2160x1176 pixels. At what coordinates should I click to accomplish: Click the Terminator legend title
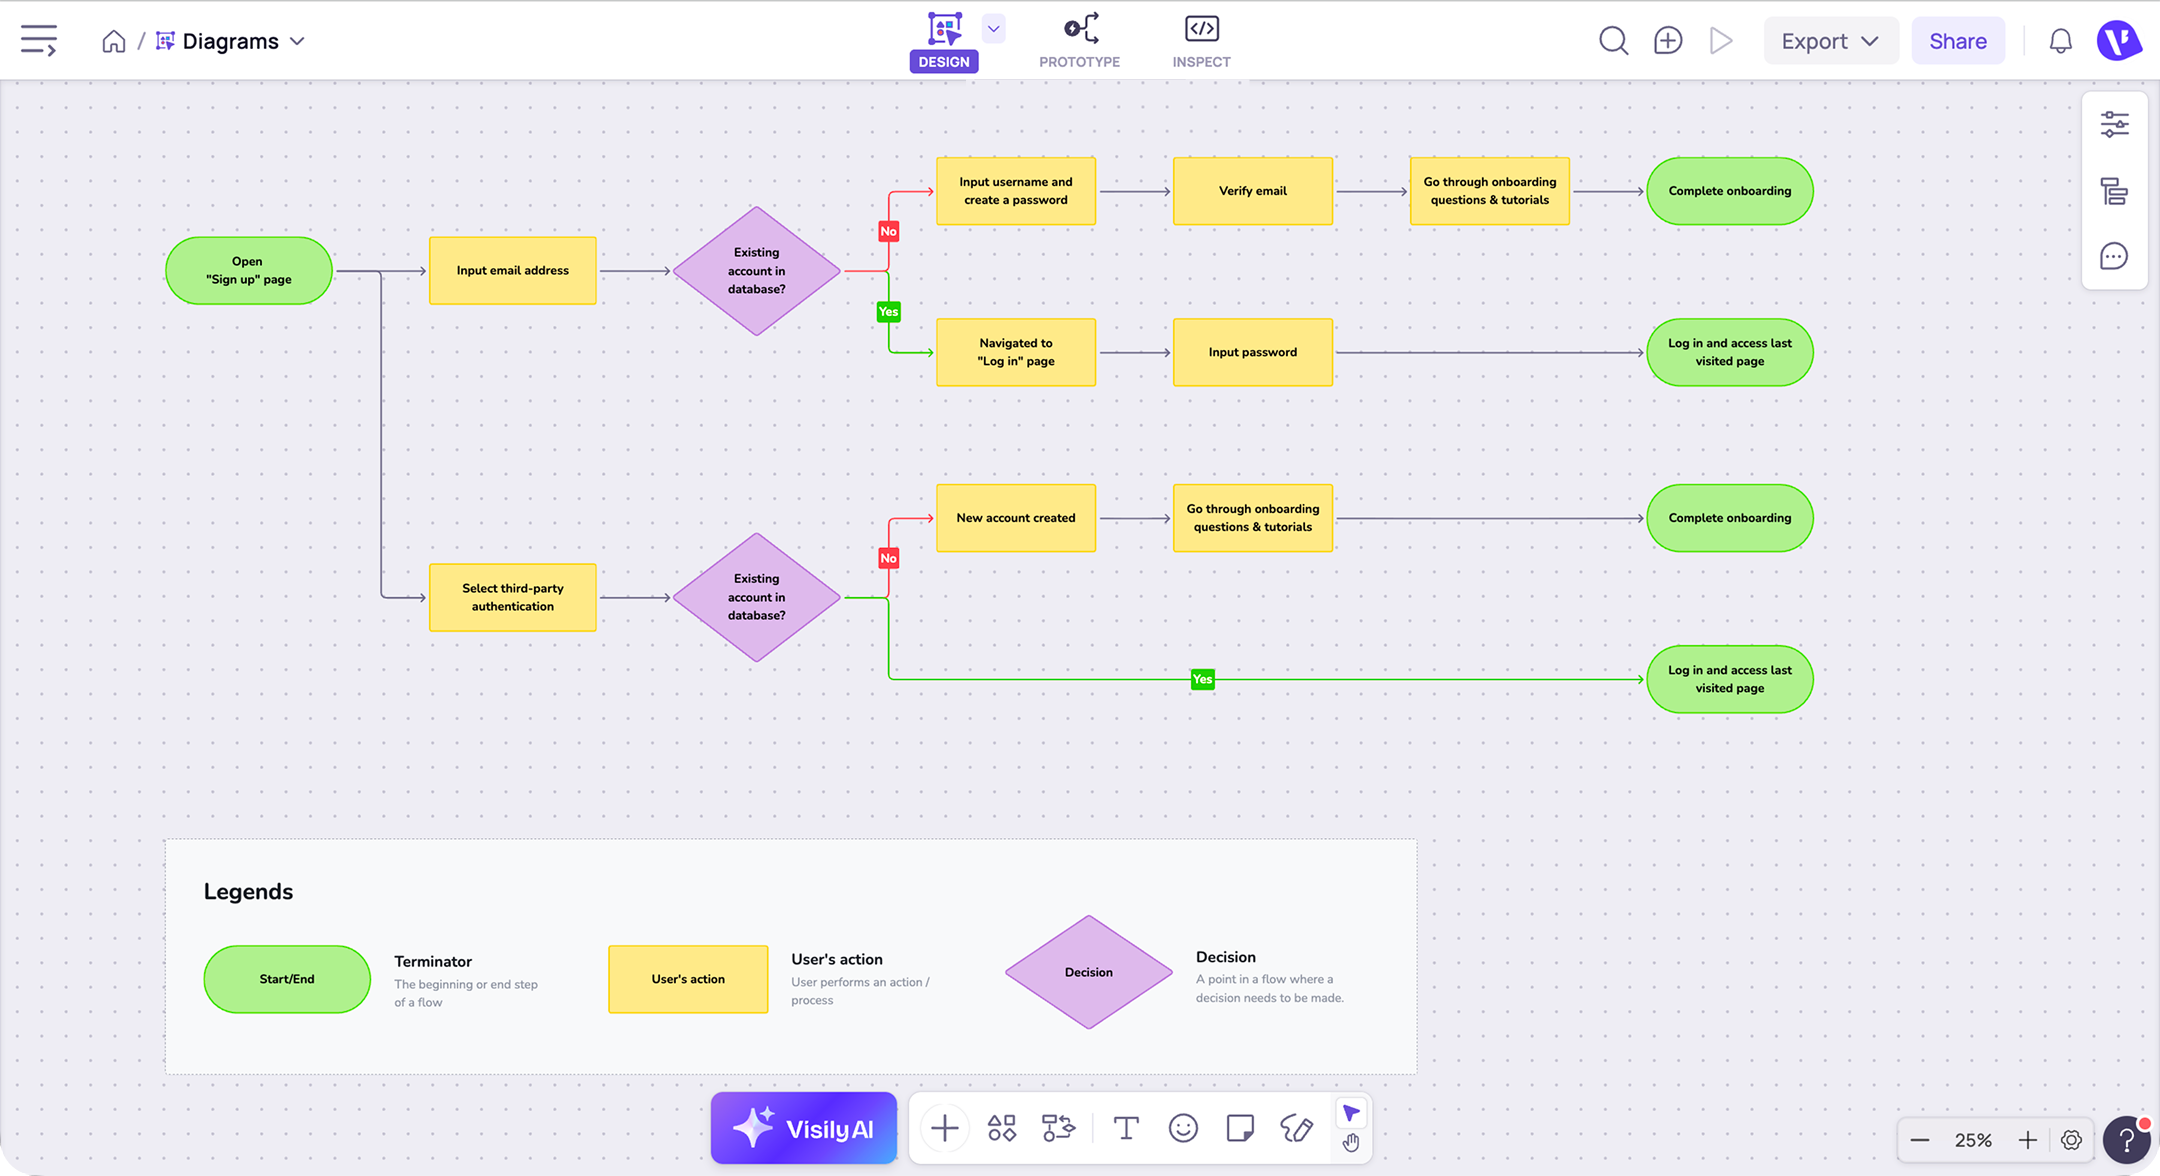pyautogui.click(x=433, y=961)
